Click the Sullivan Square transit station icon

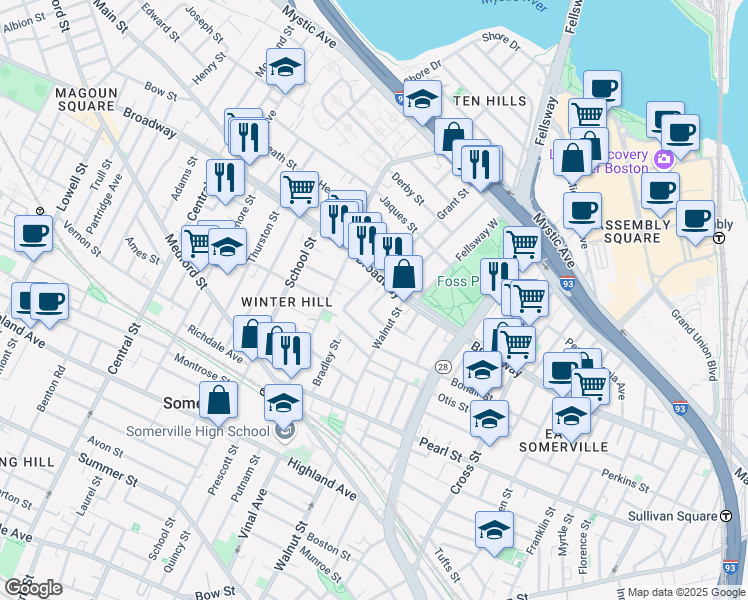point(726,516)
